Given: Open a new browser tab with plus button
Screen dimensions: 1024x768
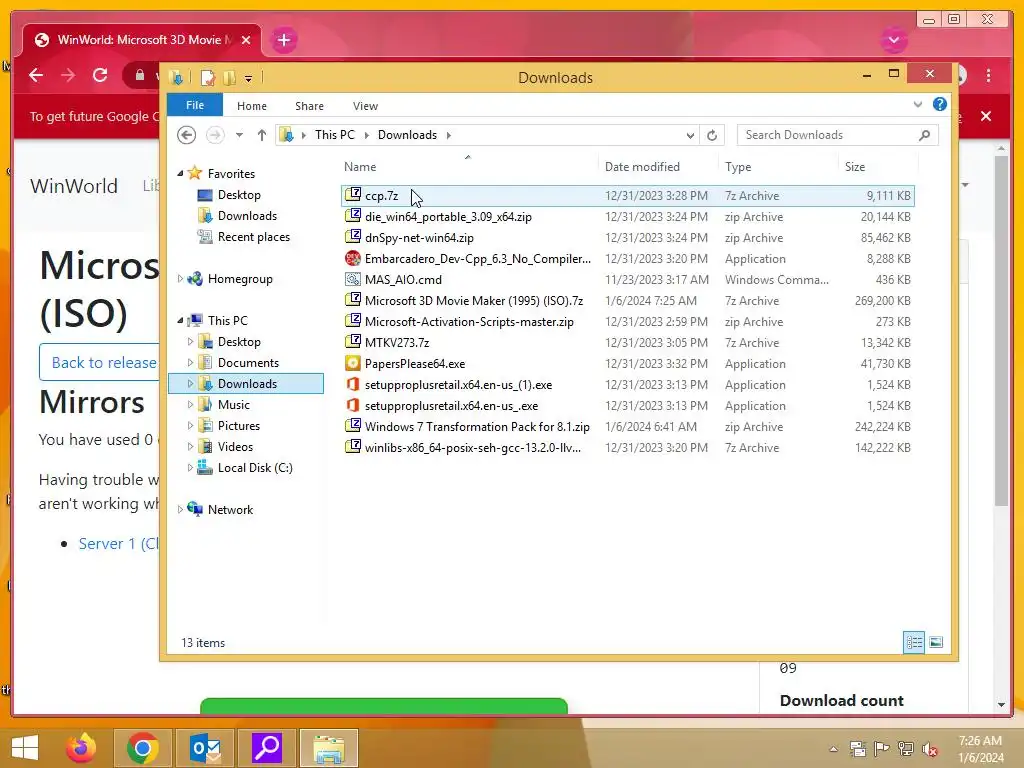Looking at the screenshot, I should pyautogui.click(x=283, y=40).
